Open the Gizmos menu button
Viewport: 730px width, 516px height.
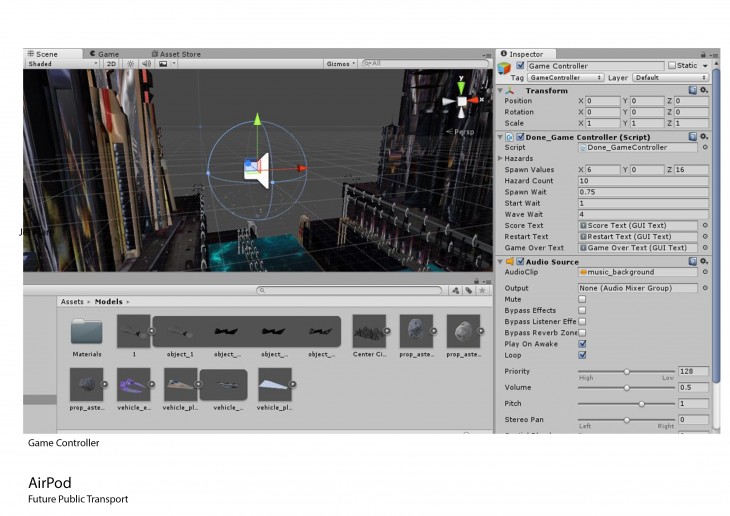click(340, 63)
